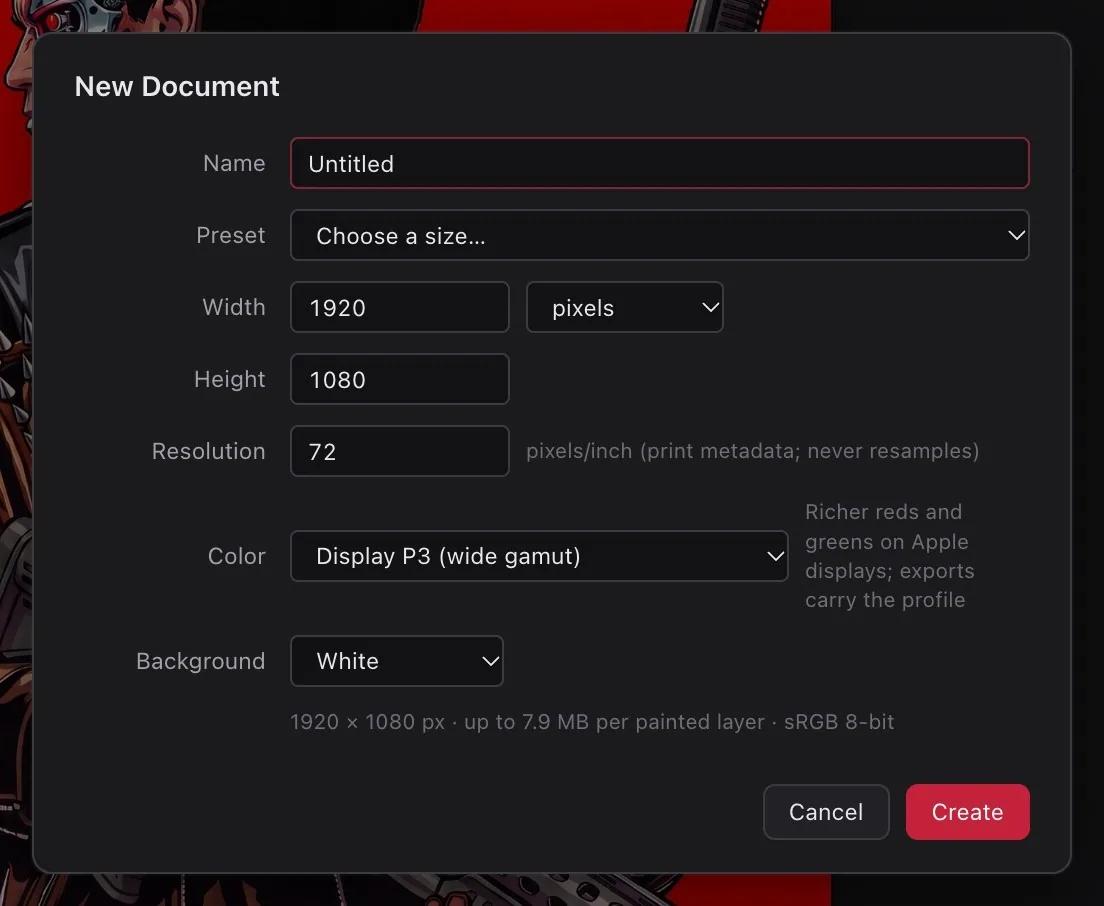Image resolution: width=1104 pixels, height=906 pixels.
Task: Click the Resolution field showing 72
Action: coord(399,451)
